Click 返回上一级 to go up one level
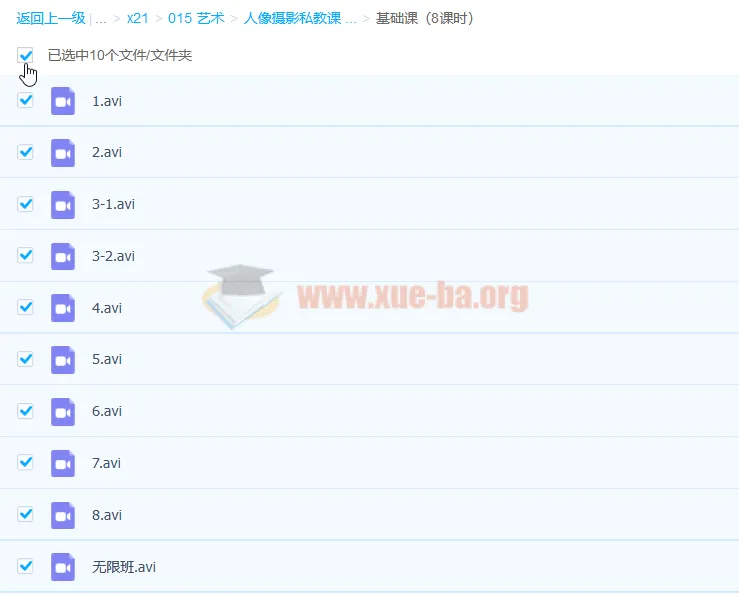 click(x=51, y=18)
